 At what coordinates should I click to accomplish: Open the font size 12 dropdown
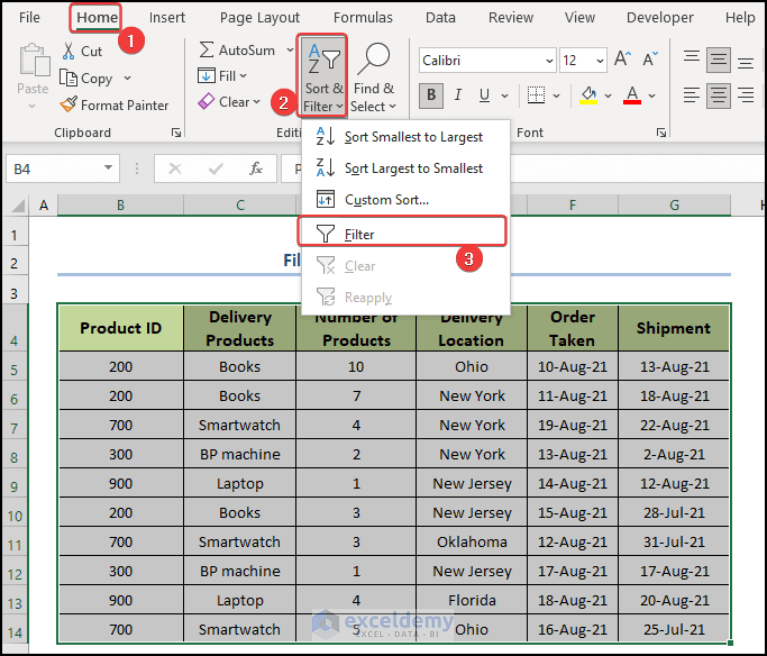tap(600, 61)
